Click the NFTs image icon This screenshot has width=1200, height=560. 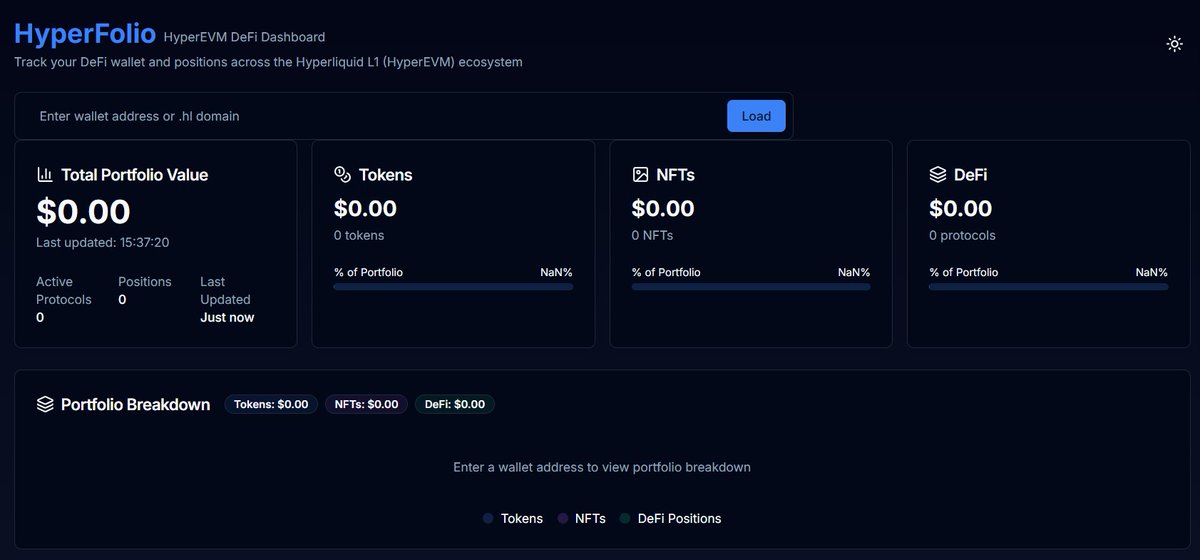[x=640, y=174]
